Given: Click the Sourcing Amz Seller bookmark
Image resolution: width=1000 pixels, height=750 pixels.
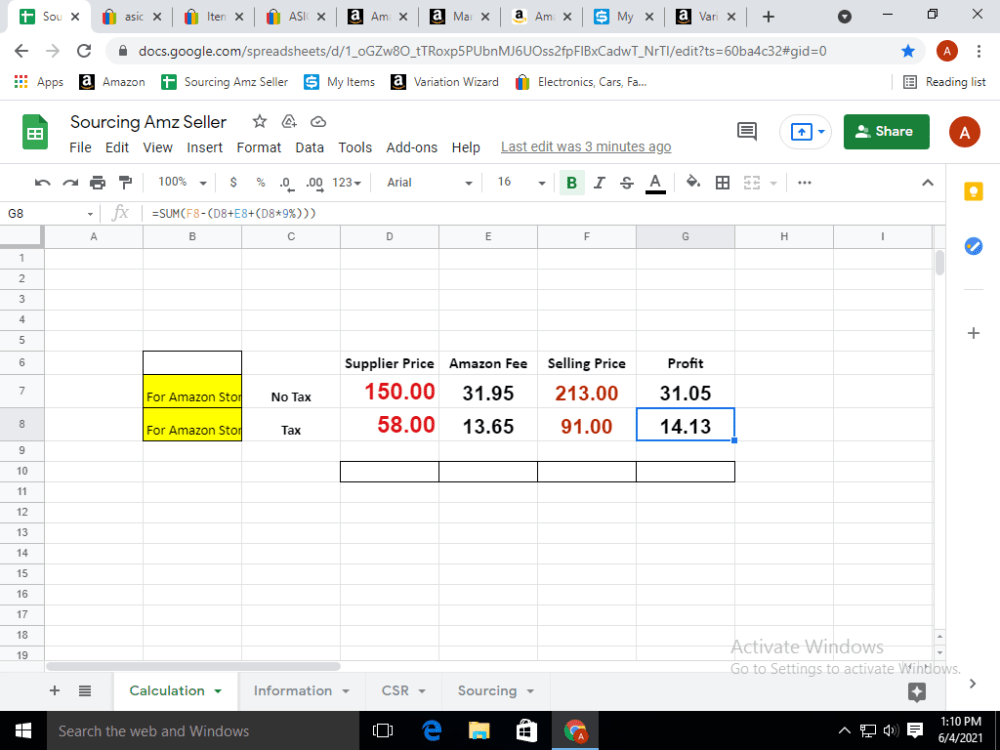Looking at the screenshot, I should 224,82.
